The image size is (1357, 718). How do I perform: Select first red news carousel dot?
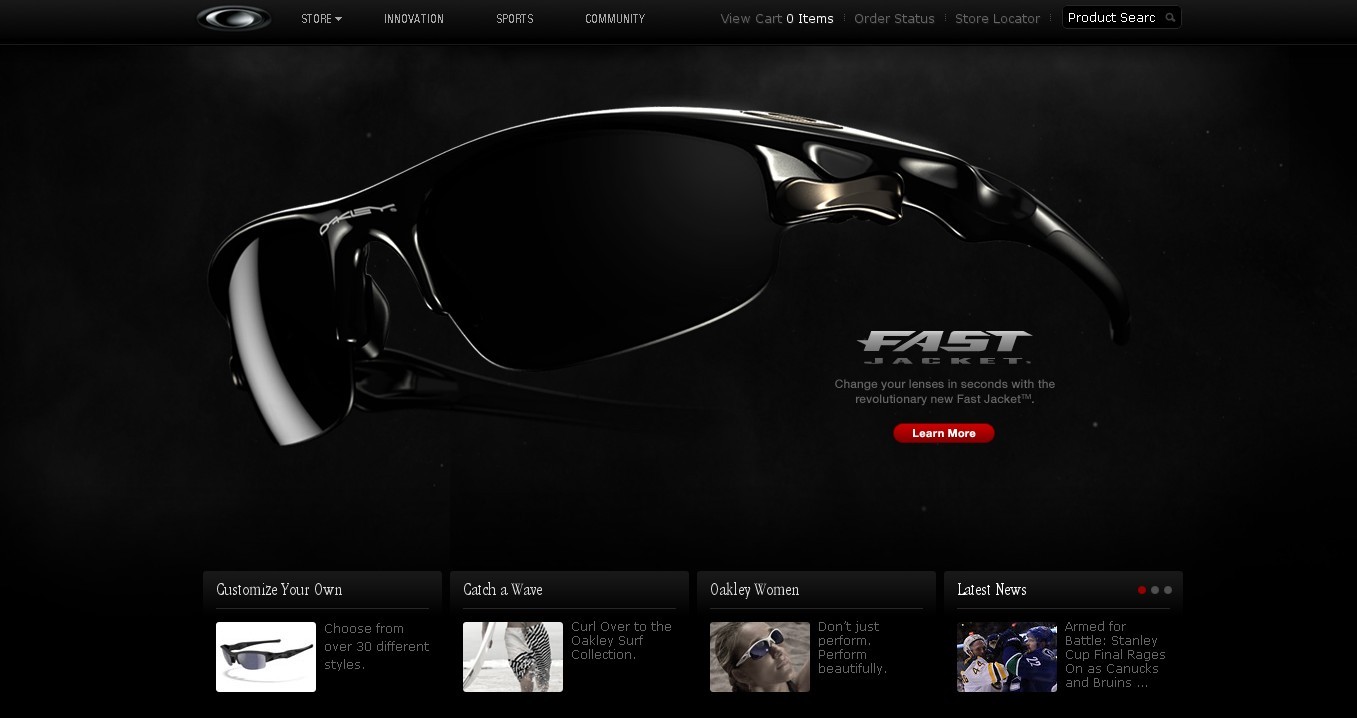pos(1142,590)
